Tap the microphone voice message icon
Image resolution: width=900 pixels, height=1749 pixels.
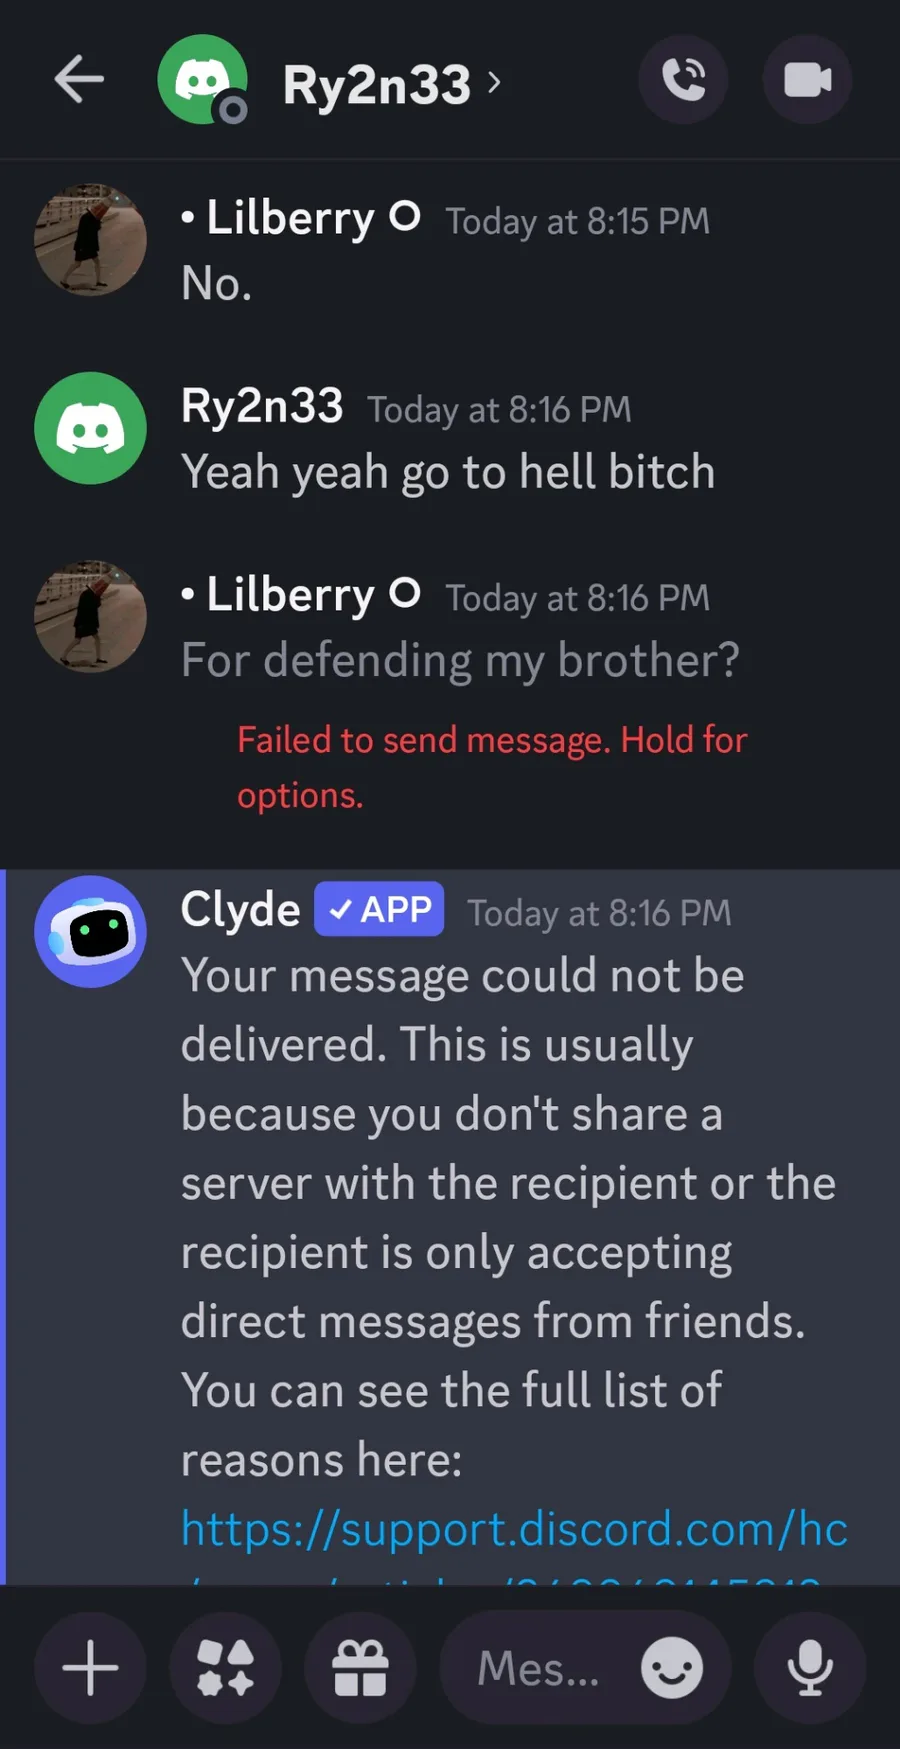click(x=810, y=1668)
